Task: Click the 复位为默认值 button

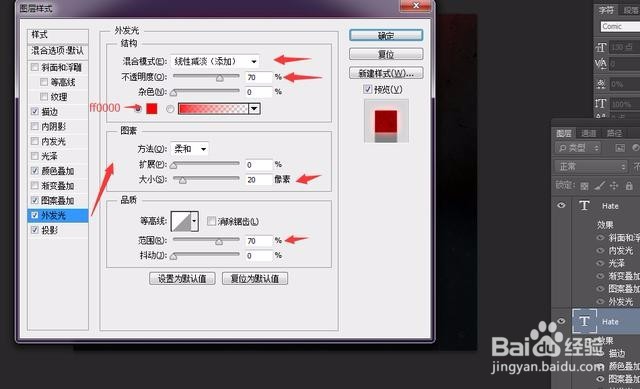Action: (255, 279)
